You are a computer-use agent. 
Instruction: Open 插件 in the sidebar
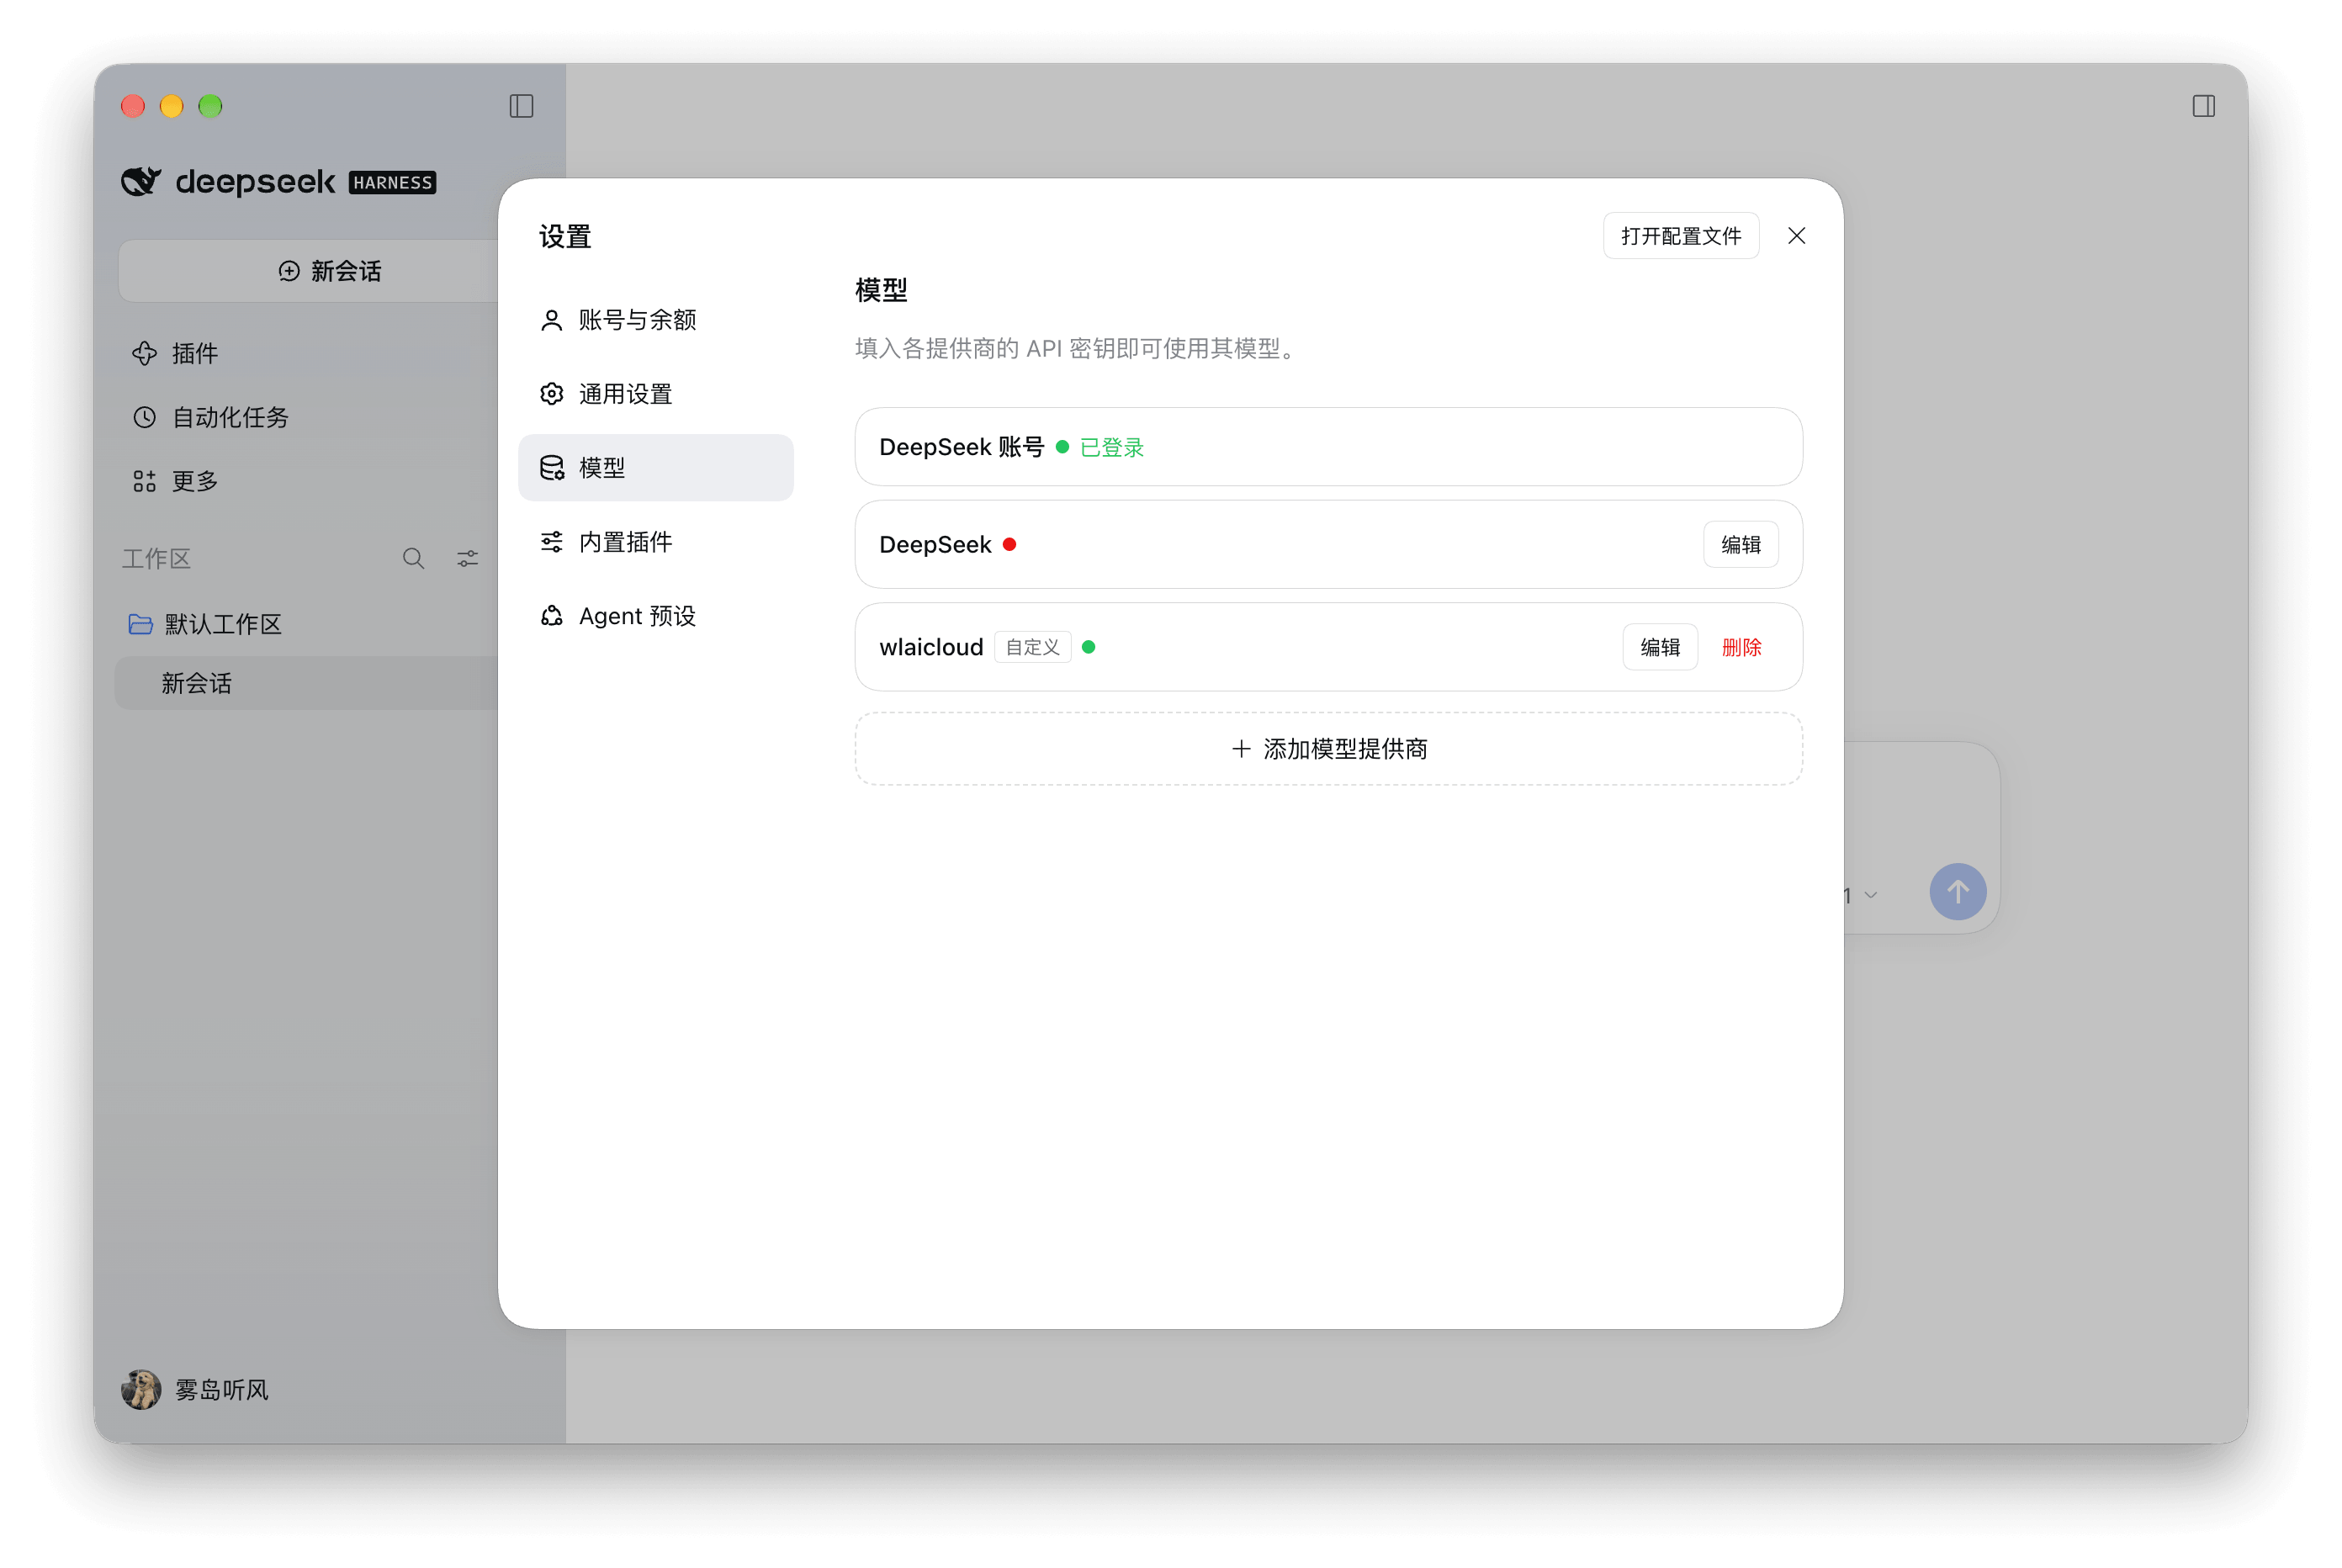tap(195, 353)
